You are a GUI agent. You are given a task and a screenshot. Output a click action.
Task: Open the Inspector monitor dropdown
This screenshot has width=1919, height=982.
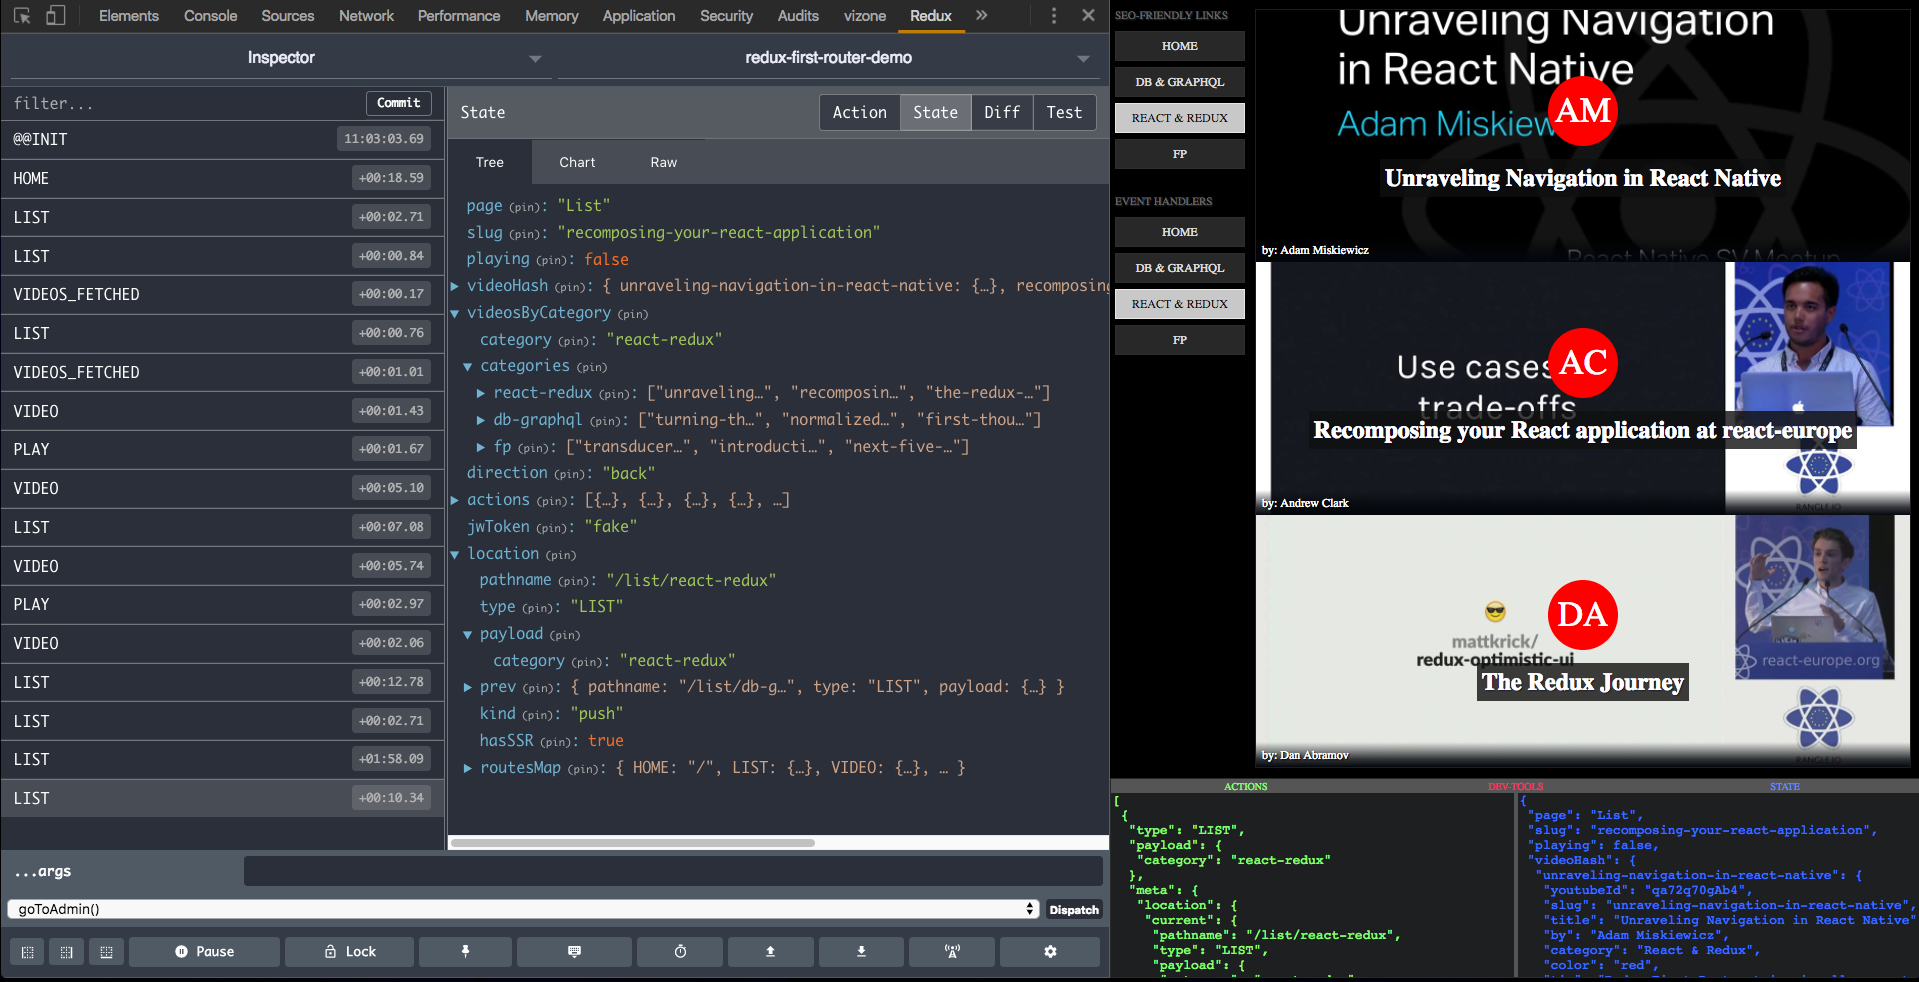coord(281,58)
